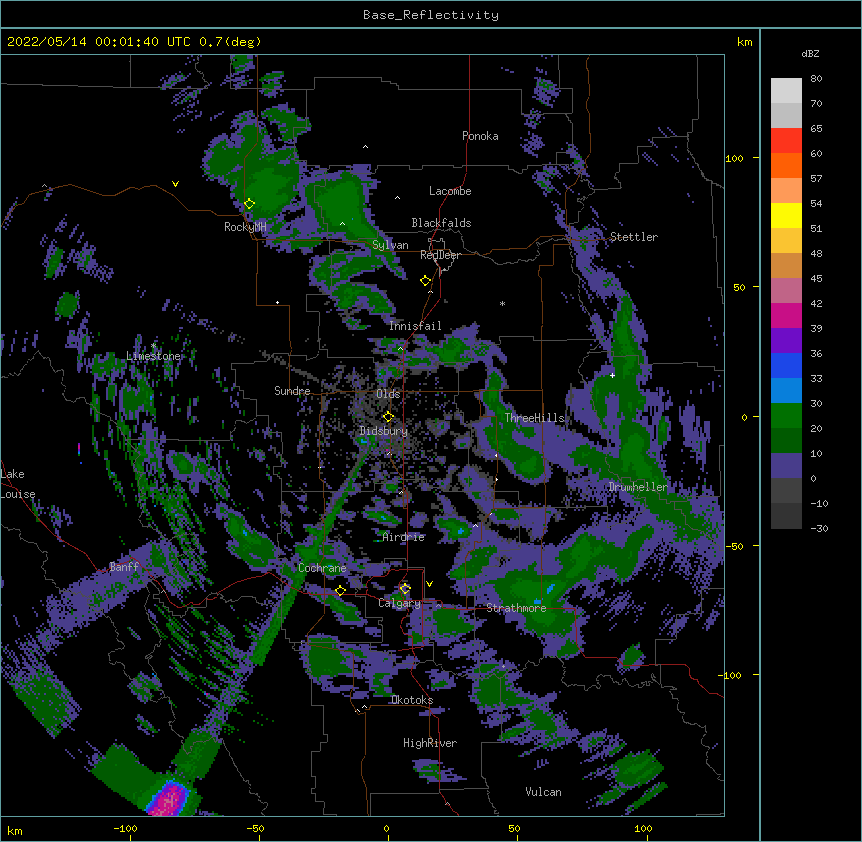Click the Banff label
This screenshot has width=862, height=842.
pyautogui.click(x=124, y=567)
